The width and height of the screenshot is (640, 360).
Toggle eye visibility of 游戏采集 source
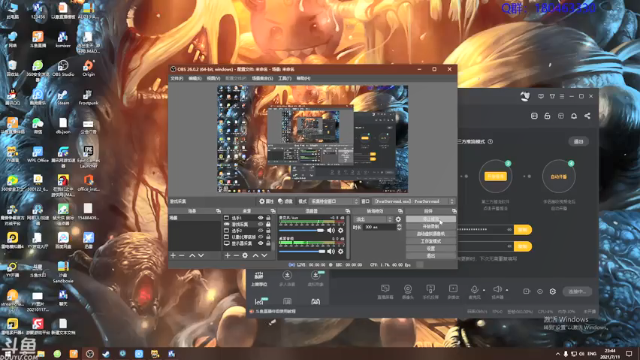coord(260,224)
